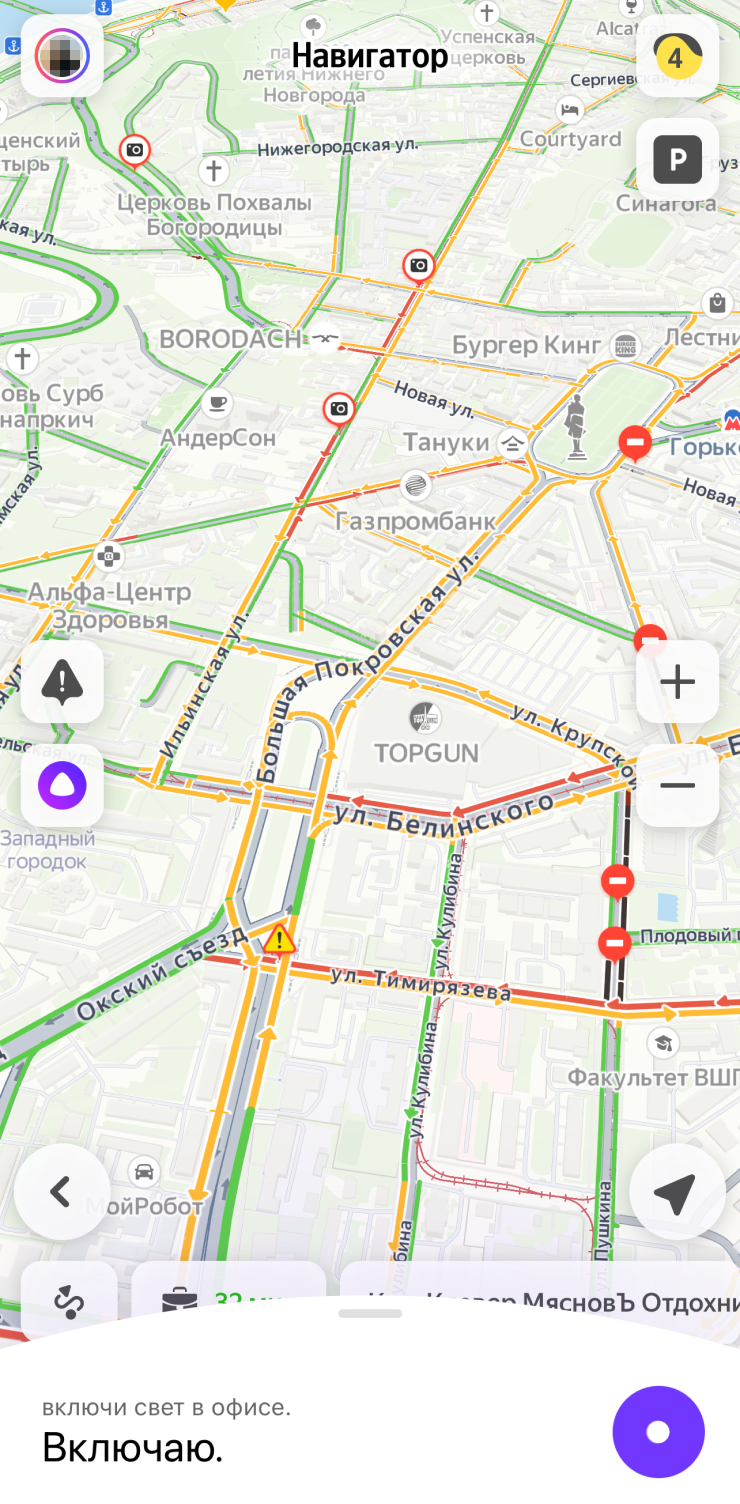Tap the speed camera near Нижегородская ул.
Image resolution: width=740 pixels, height=1504 pixels.
[134, 151]
